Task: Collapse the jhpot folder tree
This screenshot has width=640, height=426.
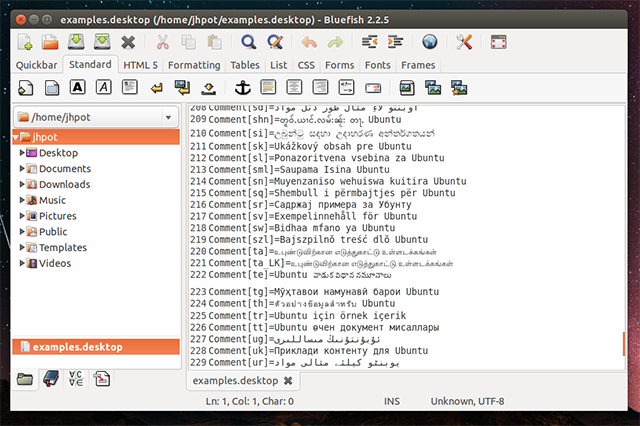Action: [16, 138]
